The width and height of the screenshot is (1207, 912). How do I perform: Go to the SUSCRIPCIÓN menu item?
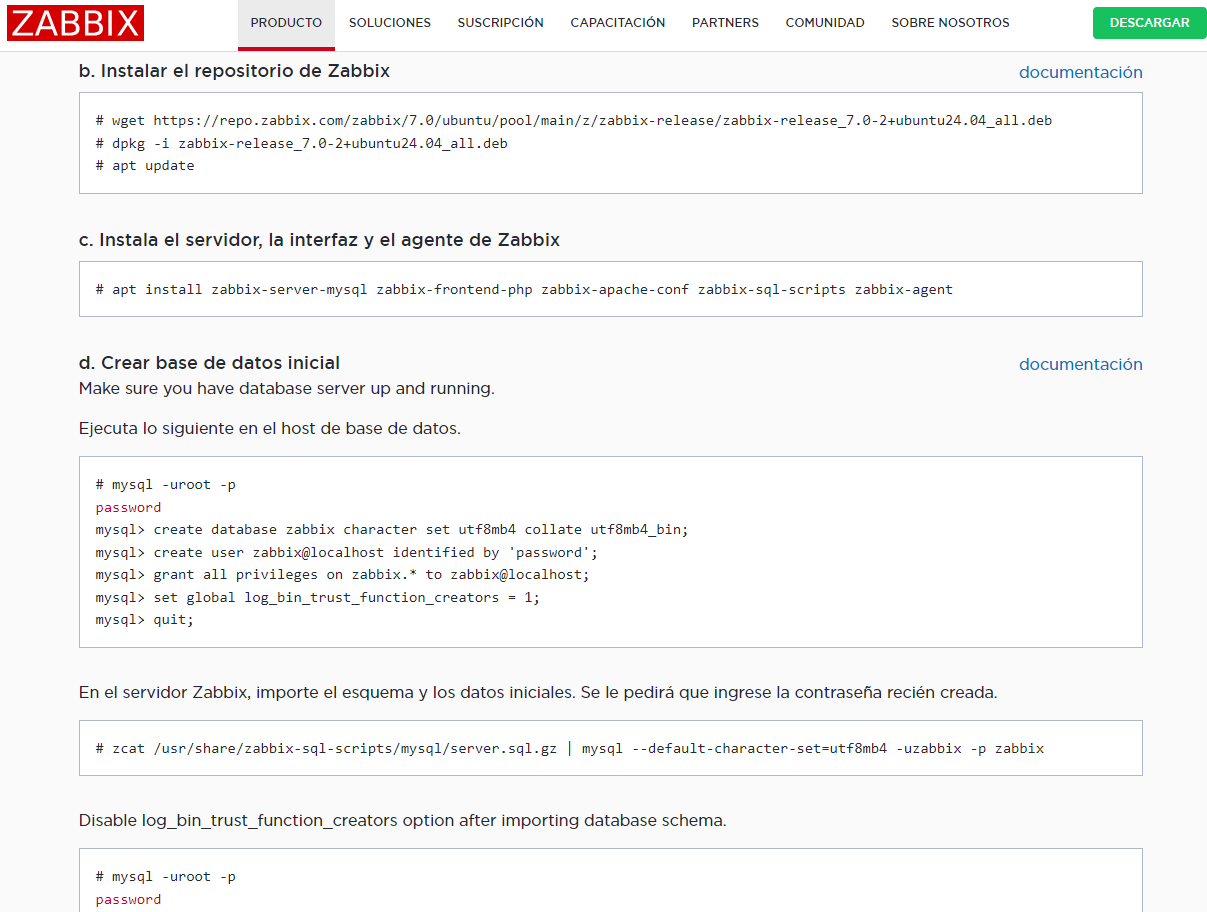(500, 23)
